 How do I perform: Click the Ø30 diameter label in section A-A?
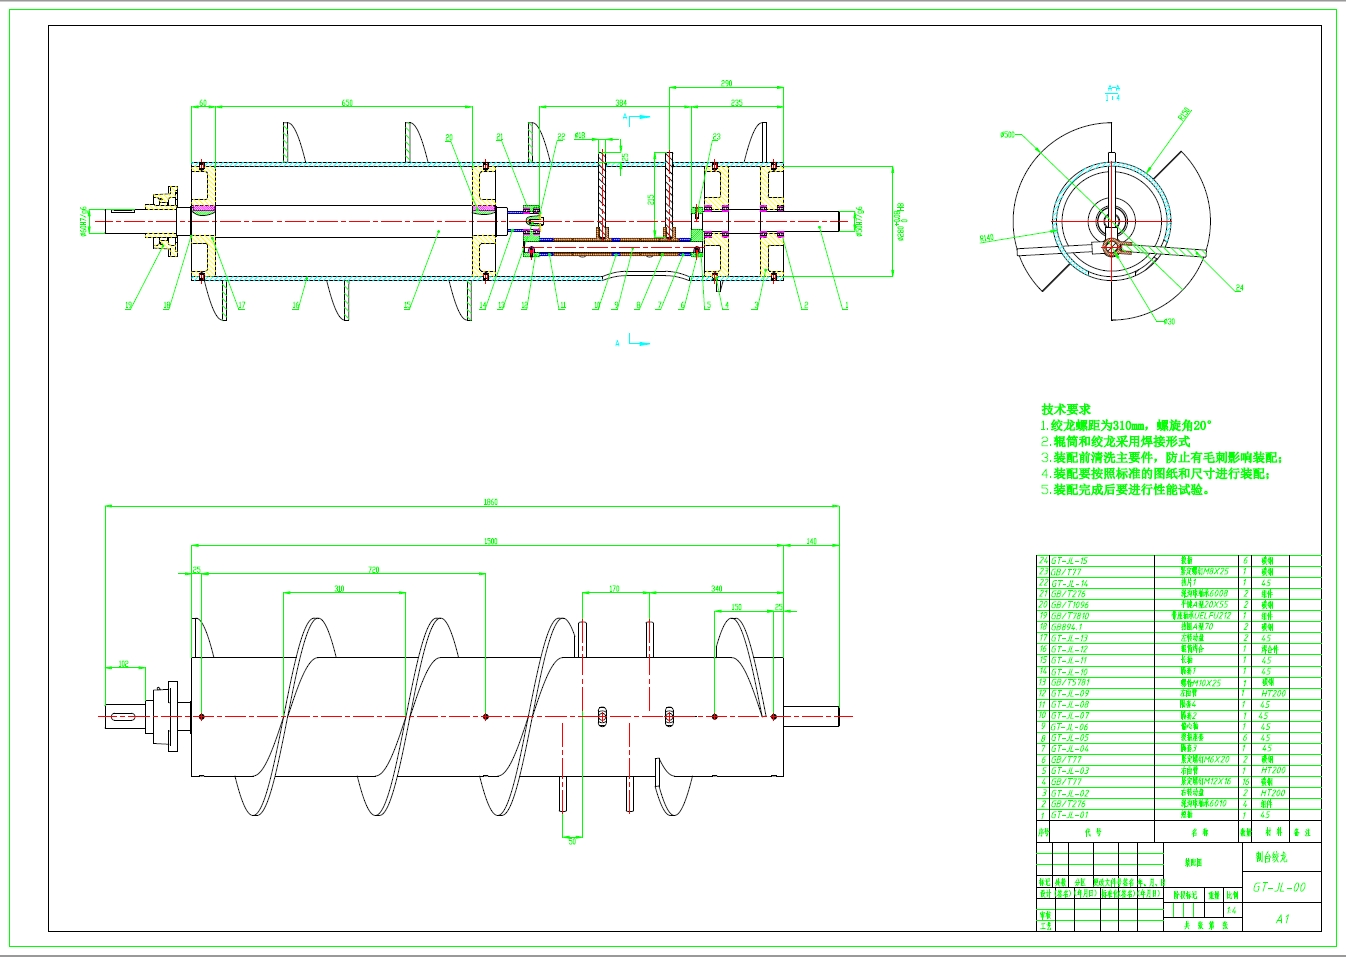[1169, 321]
